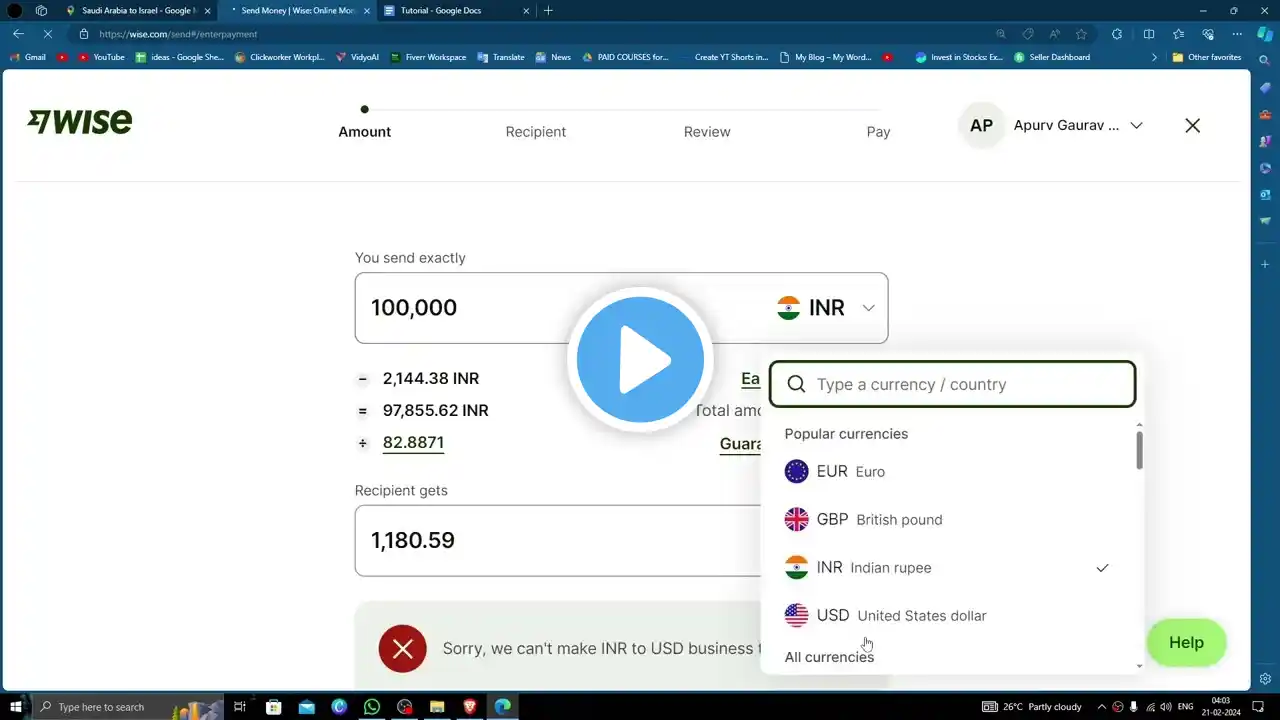Open the Help chat button

[1186, 643]
